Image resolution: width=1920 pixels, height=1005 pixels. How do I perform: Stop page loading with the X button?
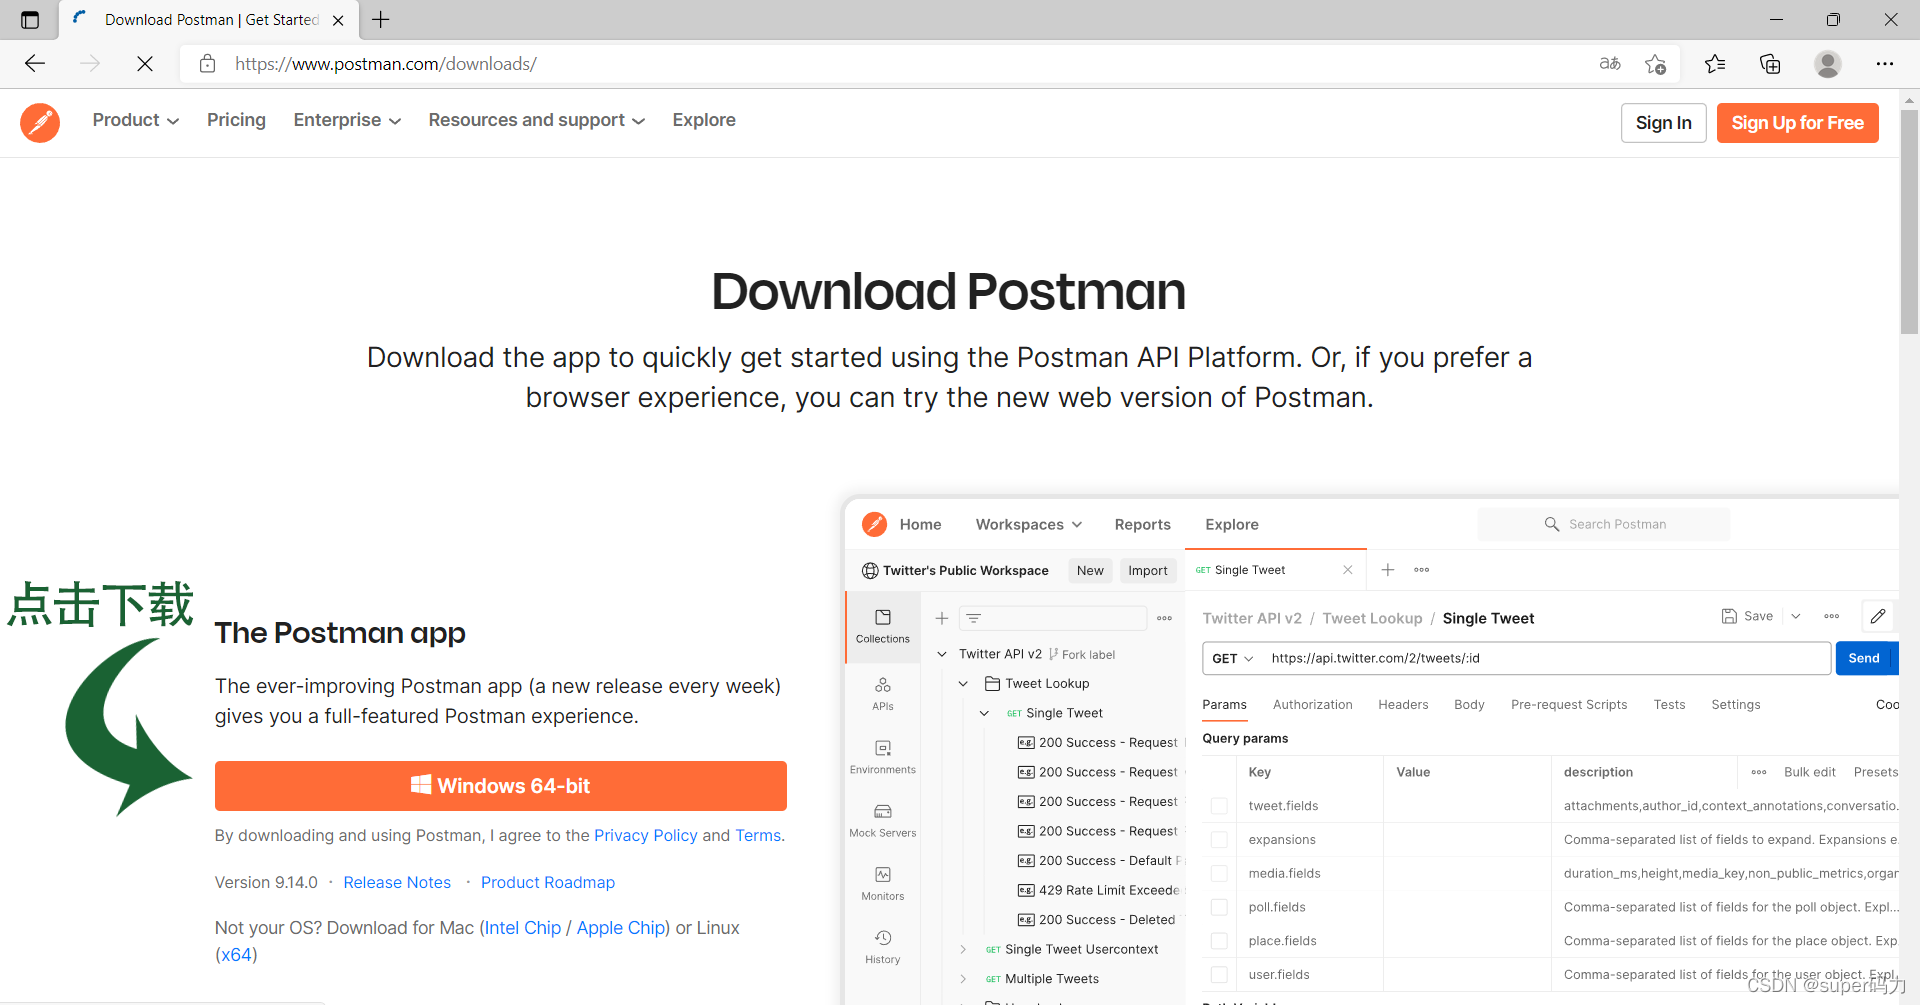coord(145,64)
